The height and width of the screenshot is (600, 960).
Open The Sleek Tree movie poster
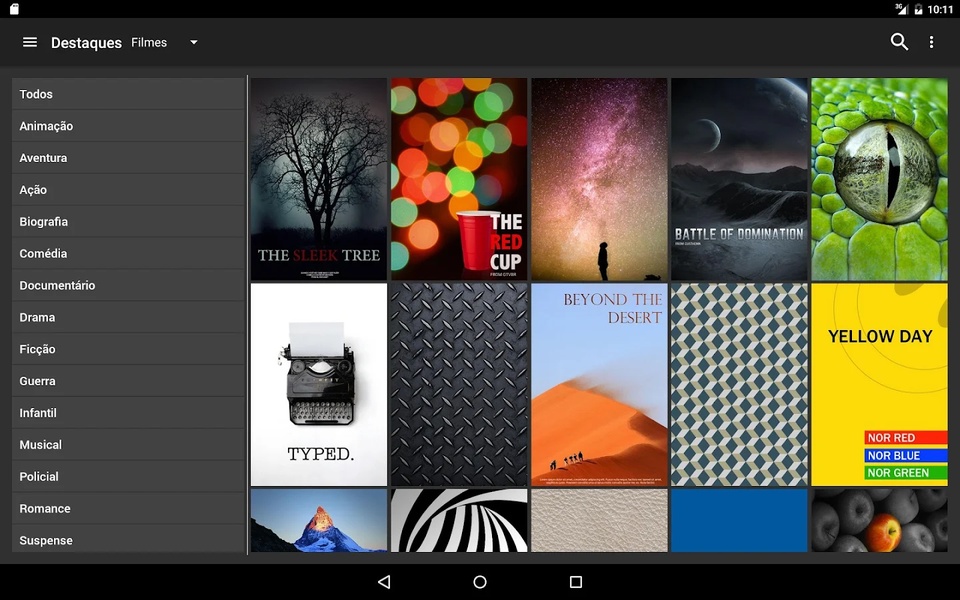click(x=318, y=179)
